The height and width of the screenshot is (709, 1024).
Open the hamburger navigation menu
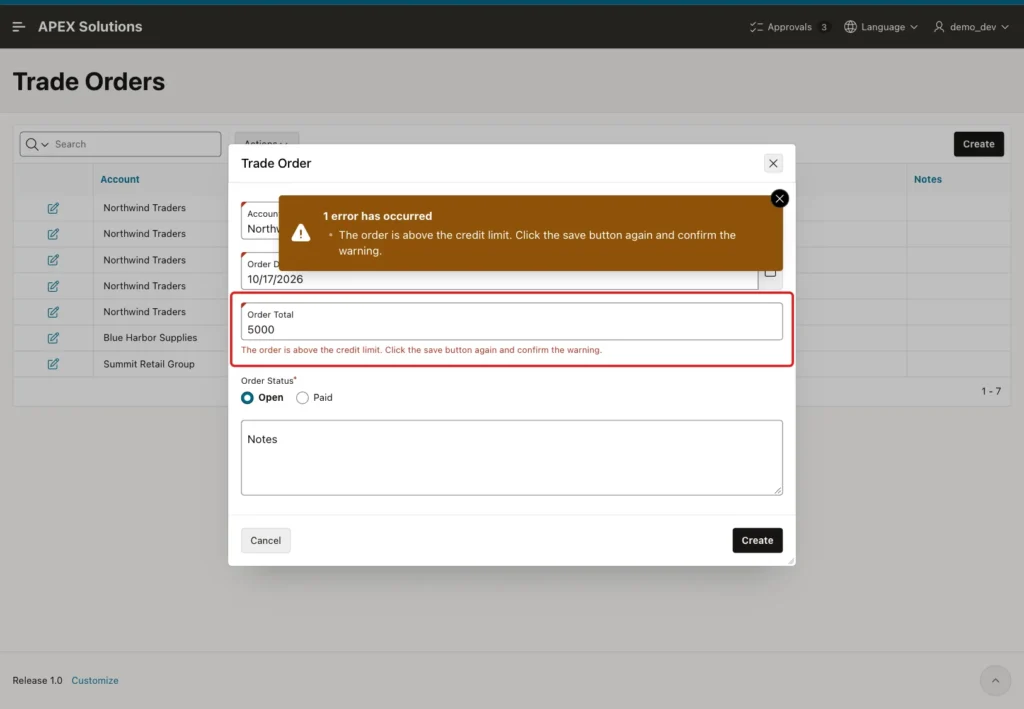(18, 27)
